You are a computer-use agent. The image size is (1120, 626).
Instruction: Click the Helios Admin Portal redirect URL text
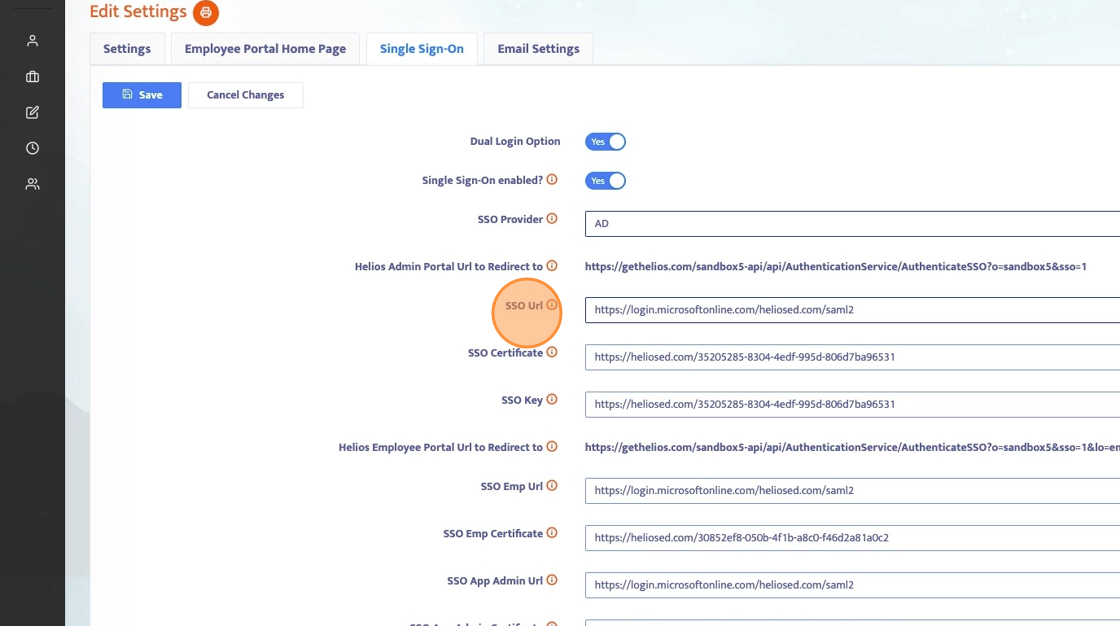click(836, 267)
